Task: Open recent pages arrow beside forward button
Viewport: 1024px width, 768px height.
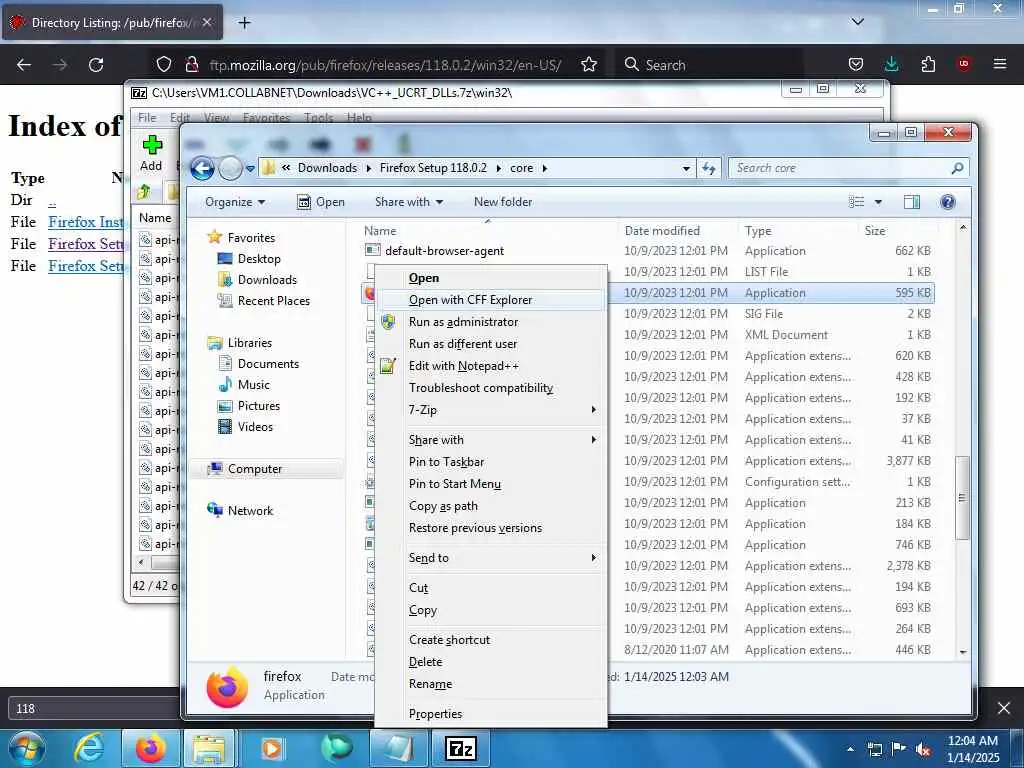Action: (x=250, y=168)
